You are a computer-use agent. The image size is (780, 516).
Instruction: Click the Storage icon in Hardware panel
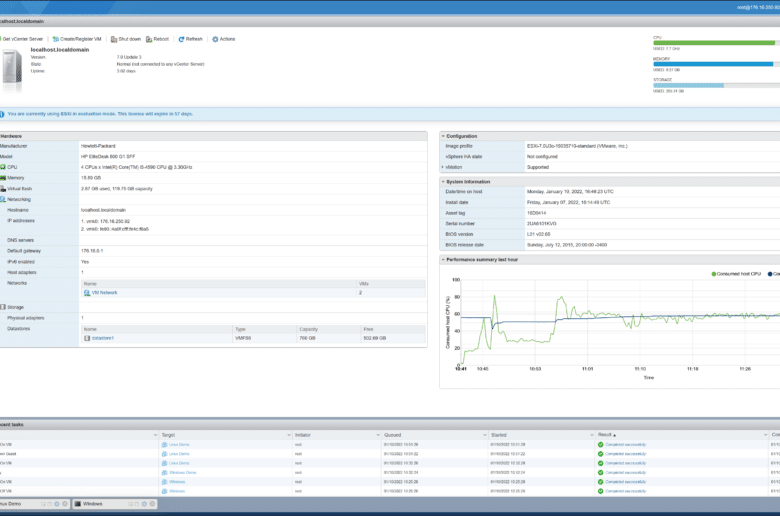pos(3,307)
